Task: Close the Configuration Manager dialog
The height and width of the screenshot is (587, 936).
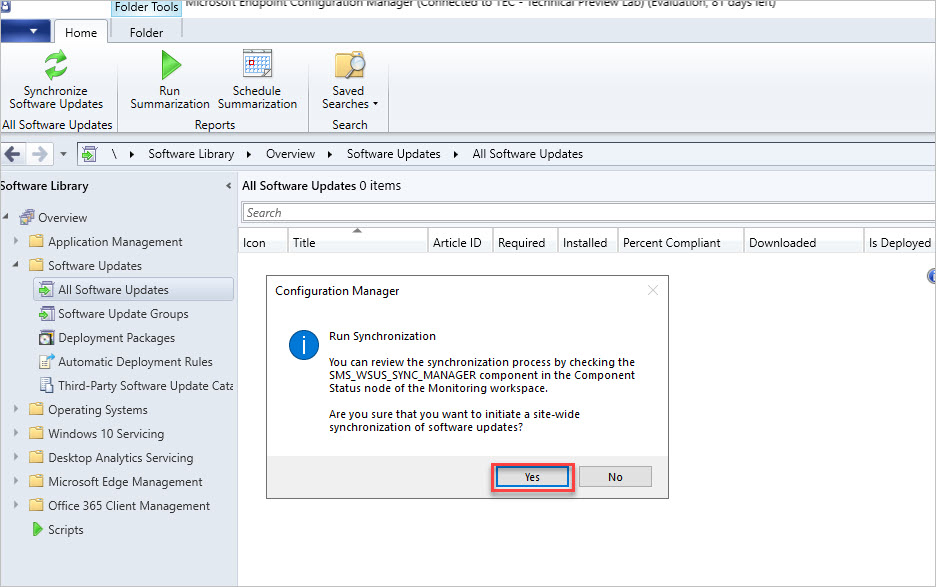Action: pyautogui.click(x=653, y=290)
